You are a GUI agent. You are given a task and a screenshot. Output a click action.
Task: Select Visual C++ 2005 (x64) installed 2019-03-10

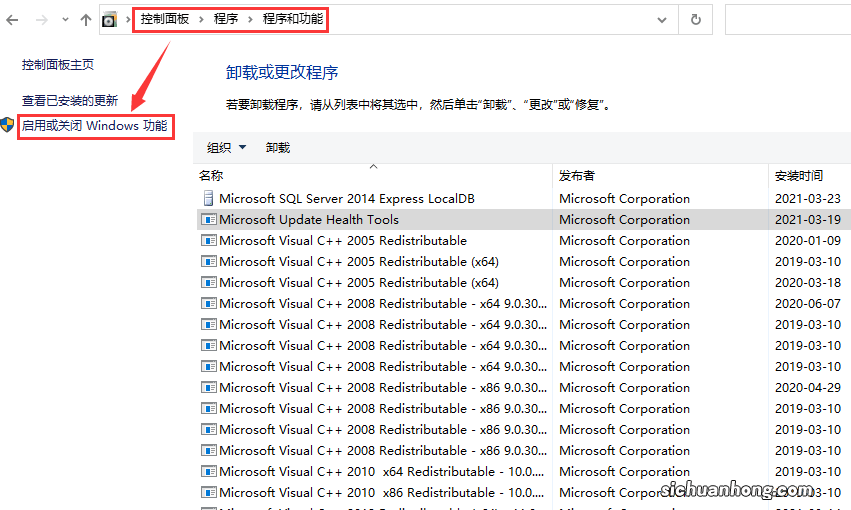click(x=359, y=262)
